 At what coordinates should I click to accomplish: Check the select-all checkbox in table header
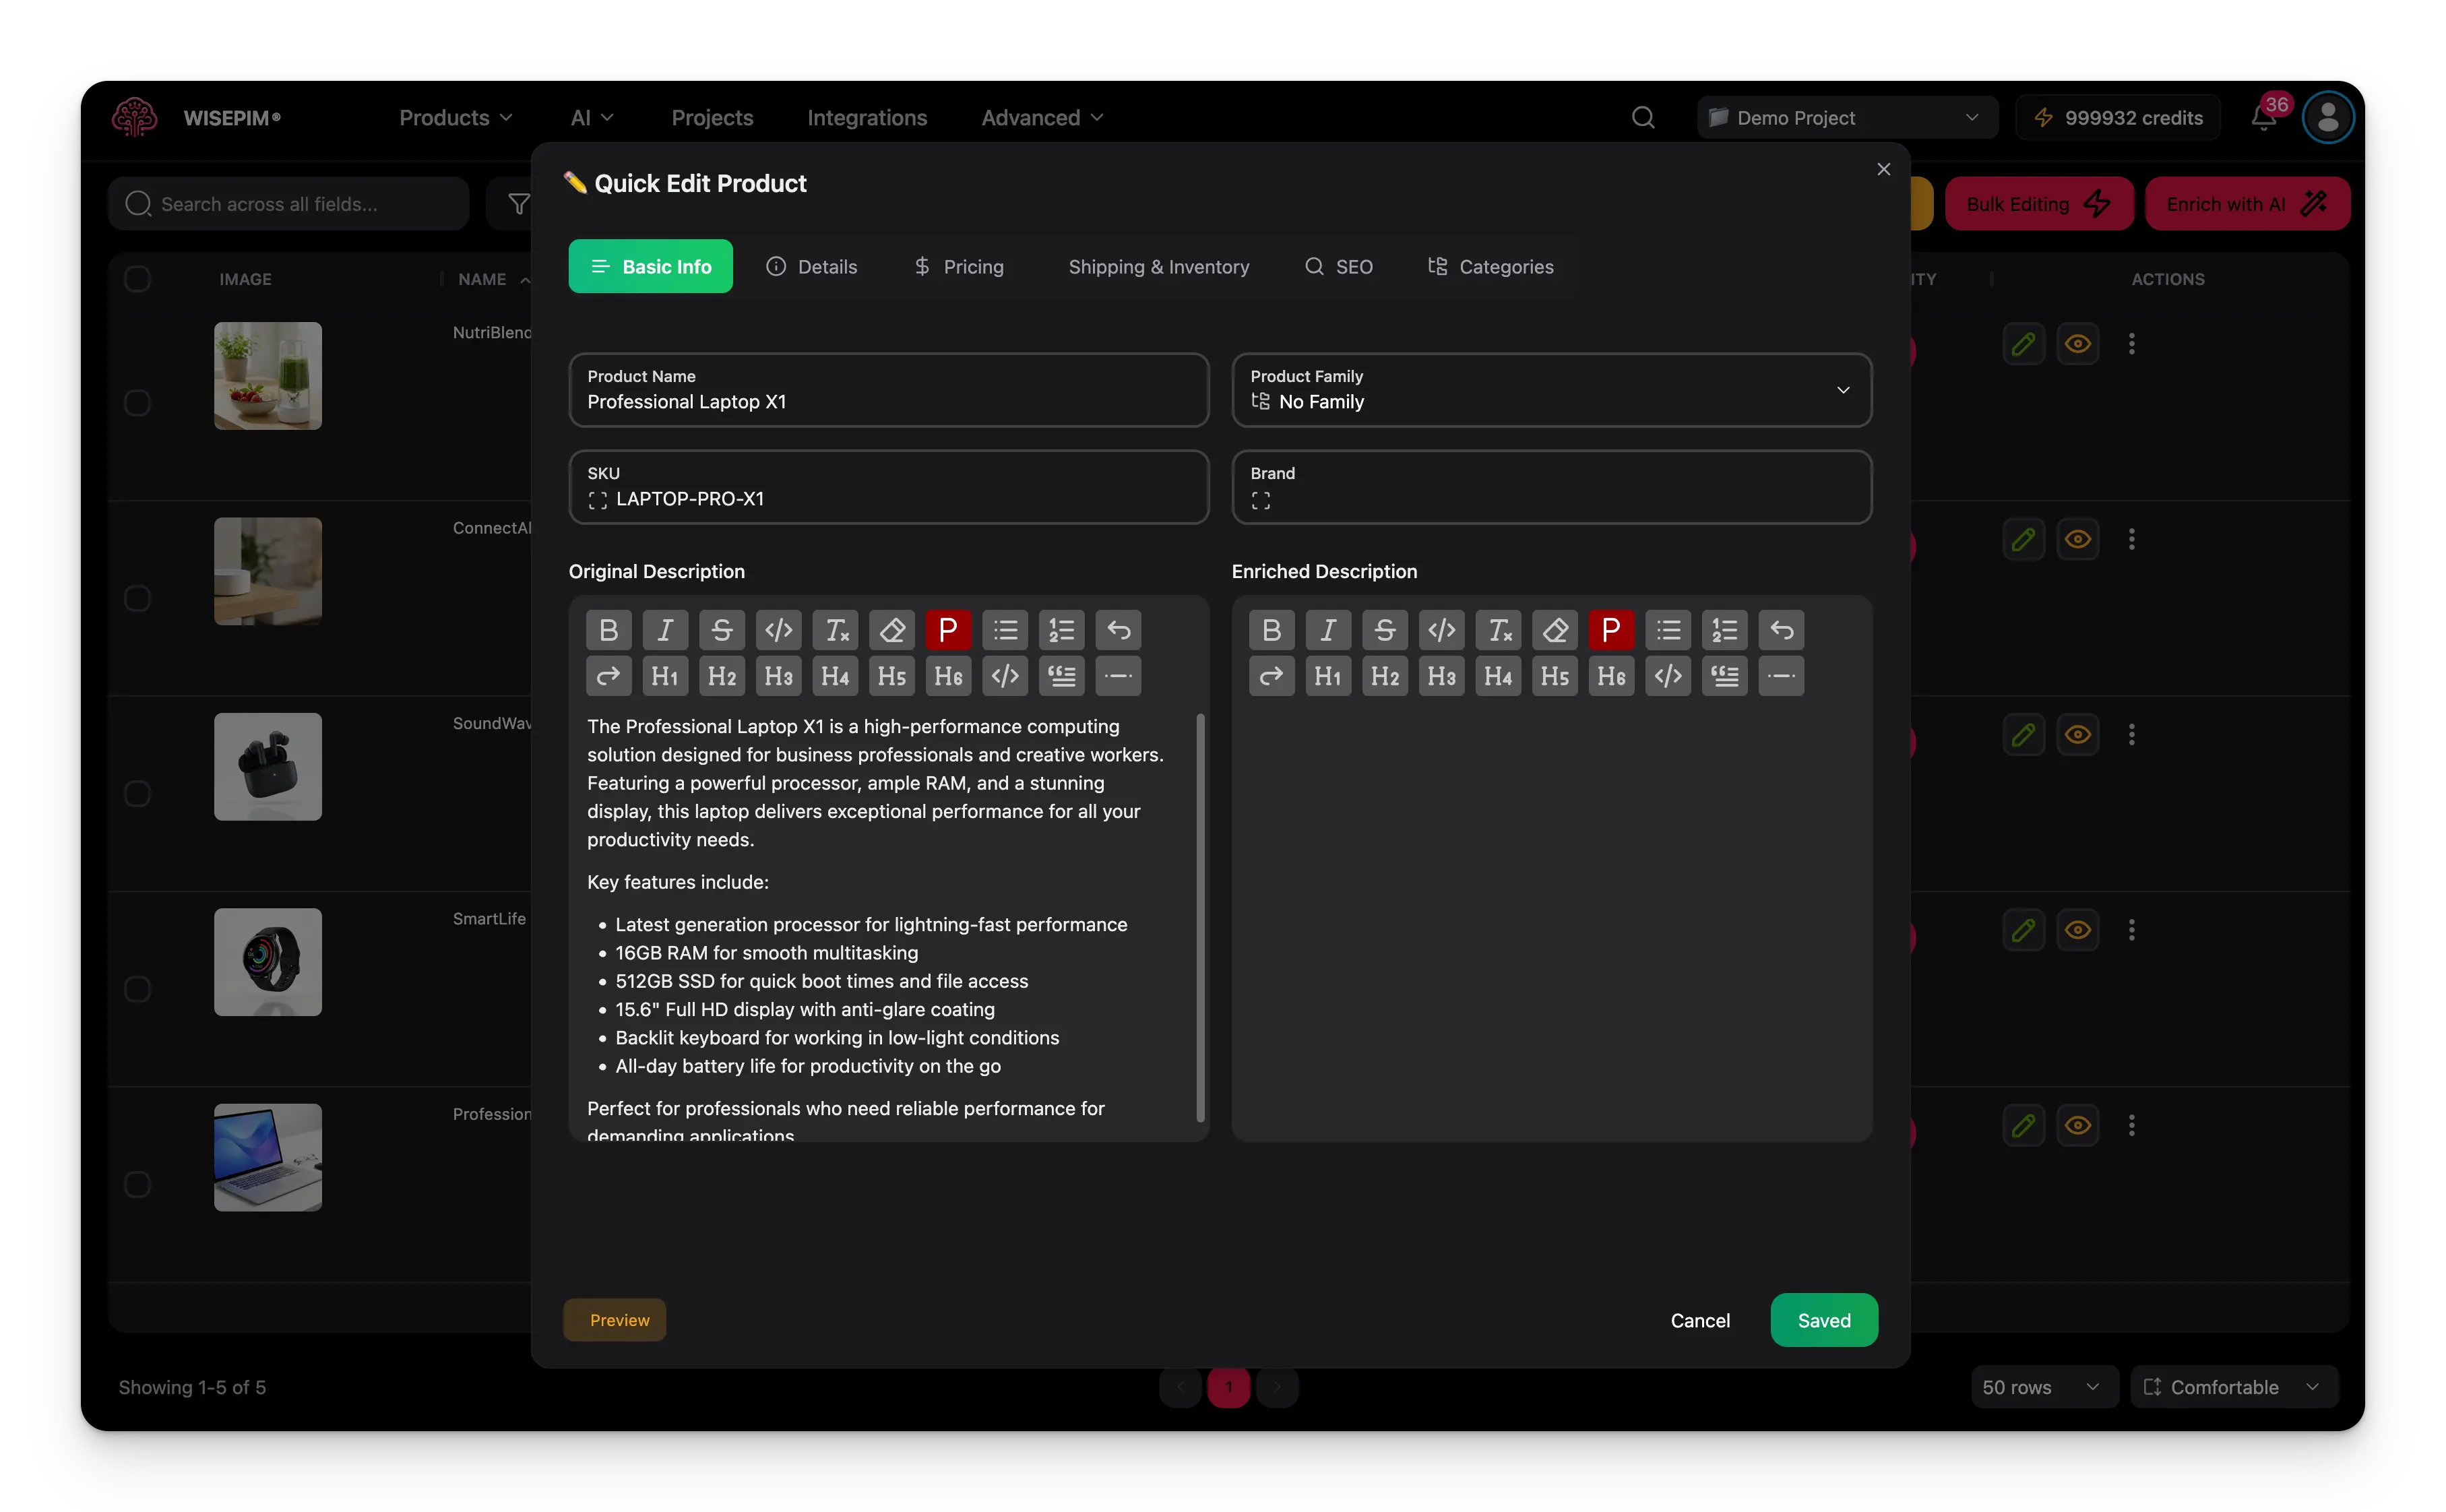pos(138,279)
